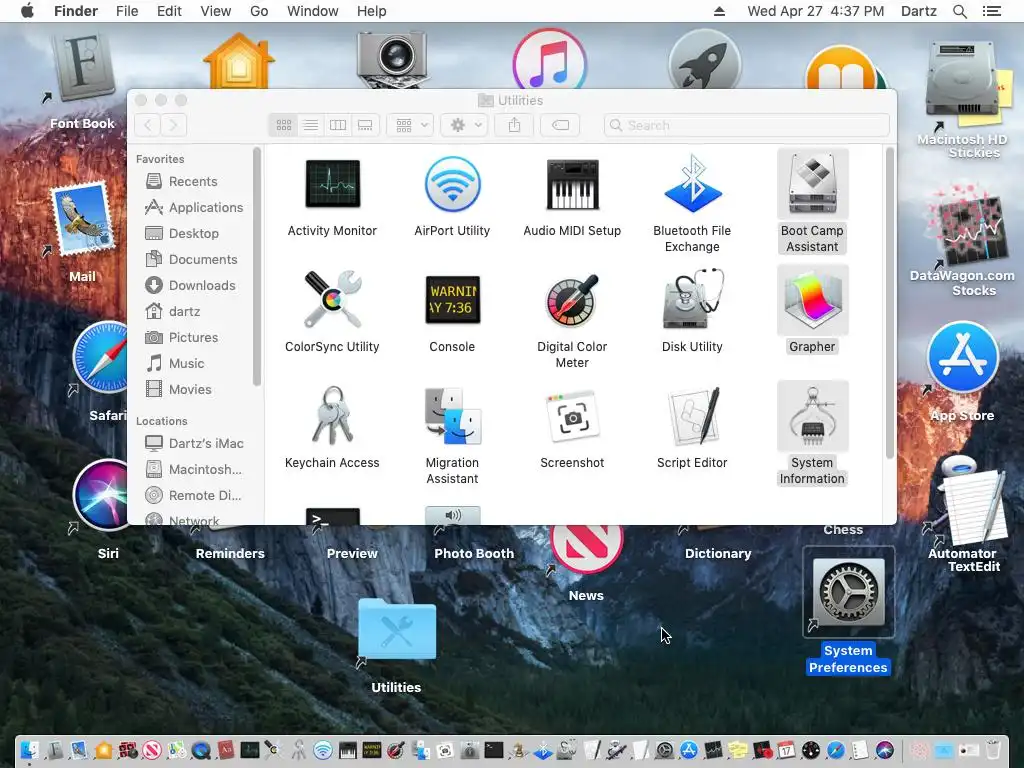Screen dimensions: 1024x768
Task: Open the Help menu
Action: tap(372, 11)
